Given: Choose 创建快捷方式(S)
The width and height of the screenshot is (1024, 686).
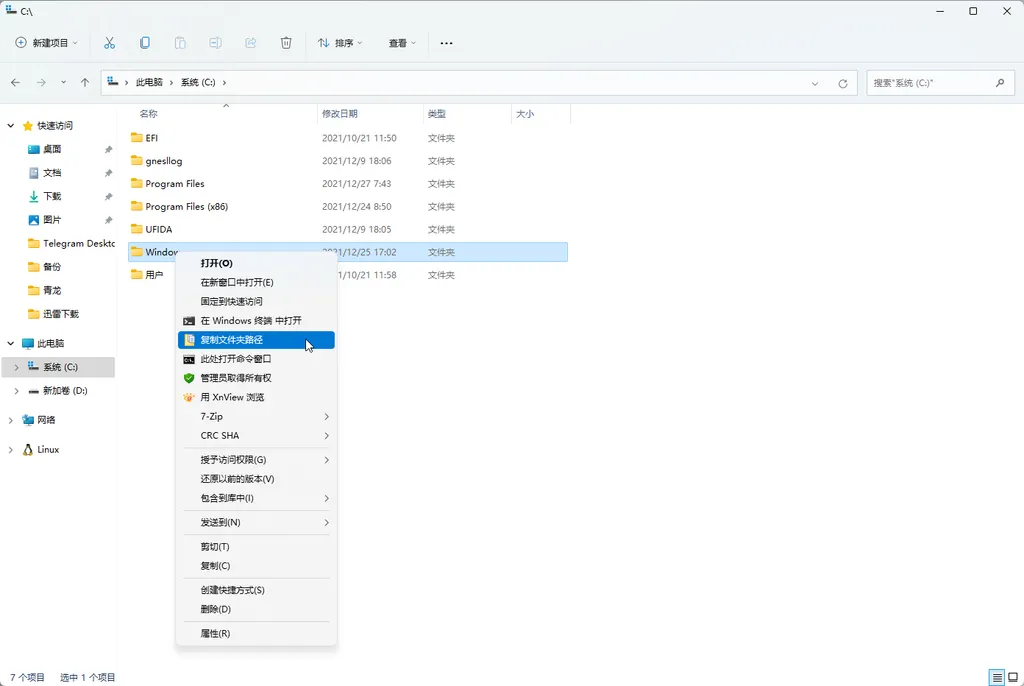Looking at the screenshot, I should coord(256,590).
